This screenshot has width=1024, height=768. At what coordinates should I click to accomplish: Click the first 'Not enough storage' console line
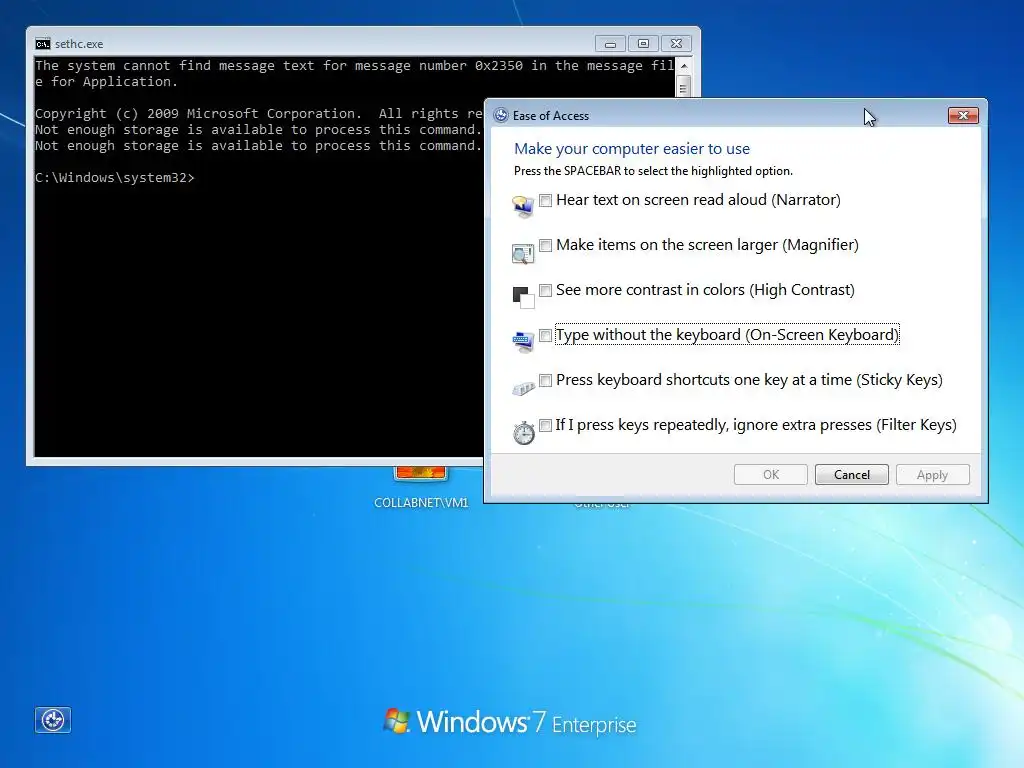[x=259, y=129]
